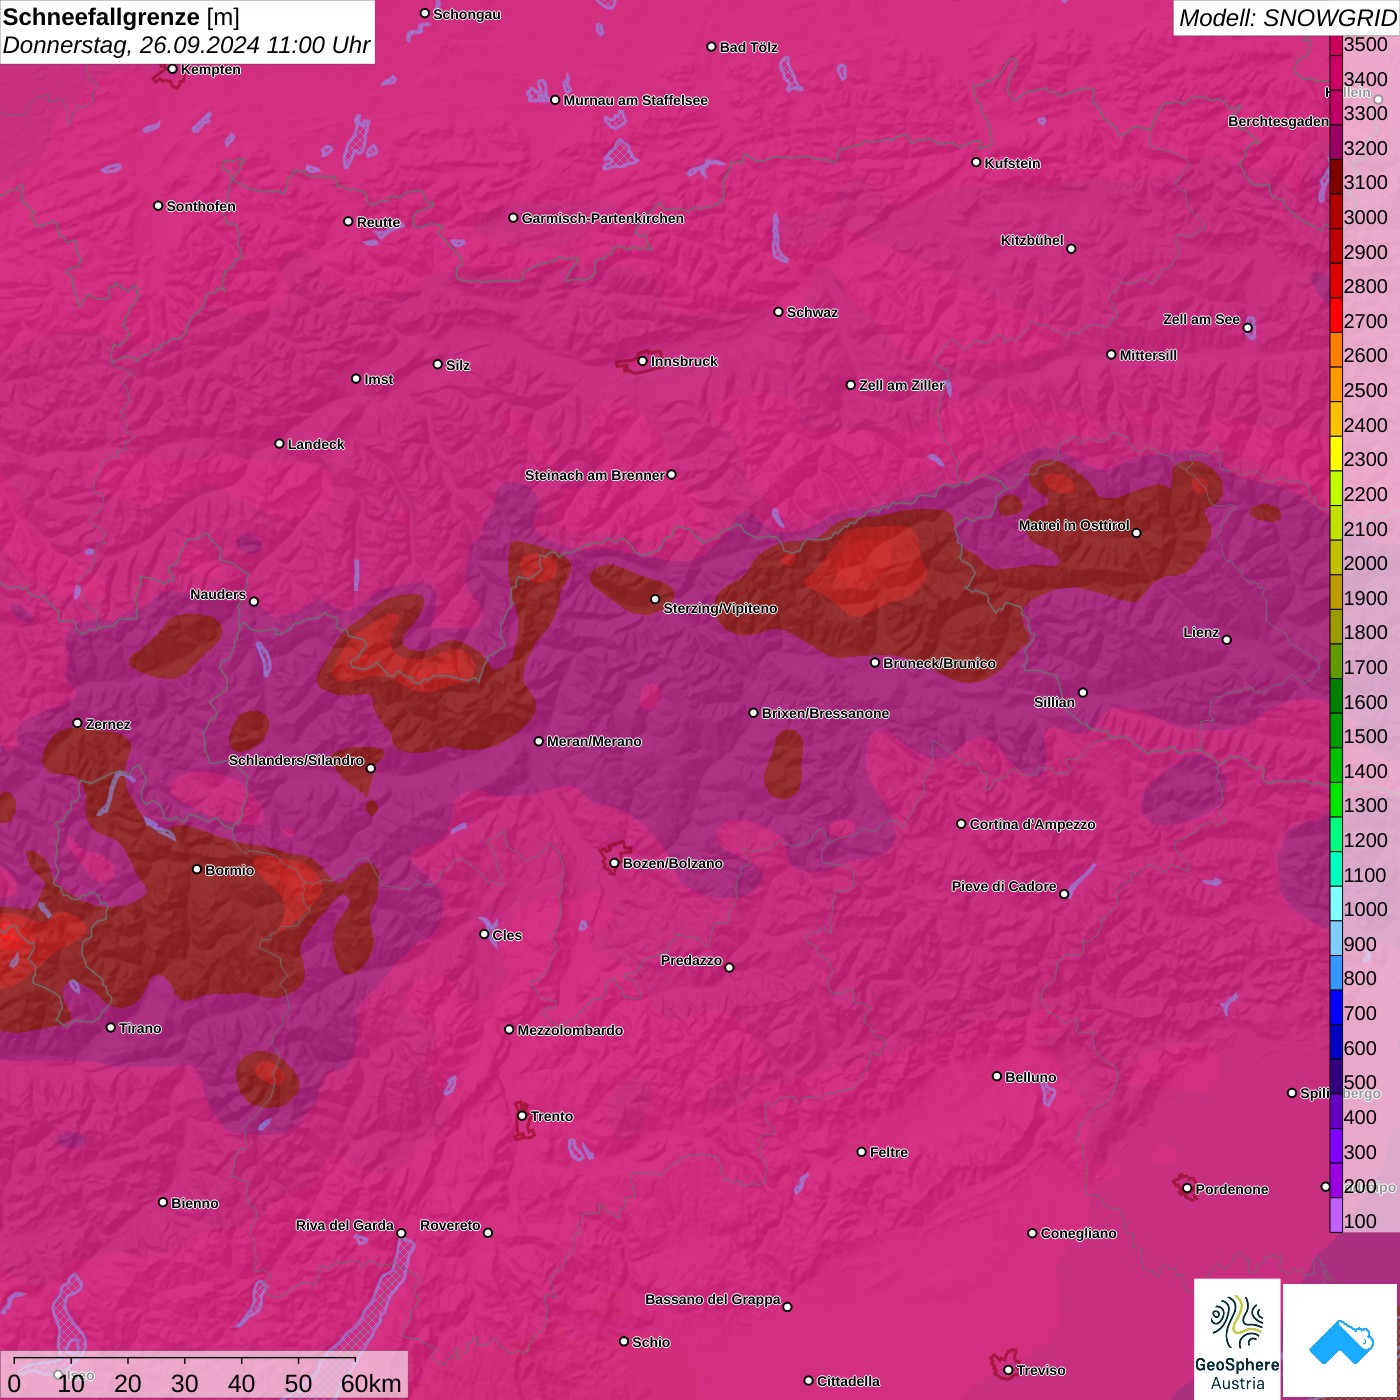Click the Bad Tölz marker dot
This screenshot has height=1400, width=1400.
point(712,47)
